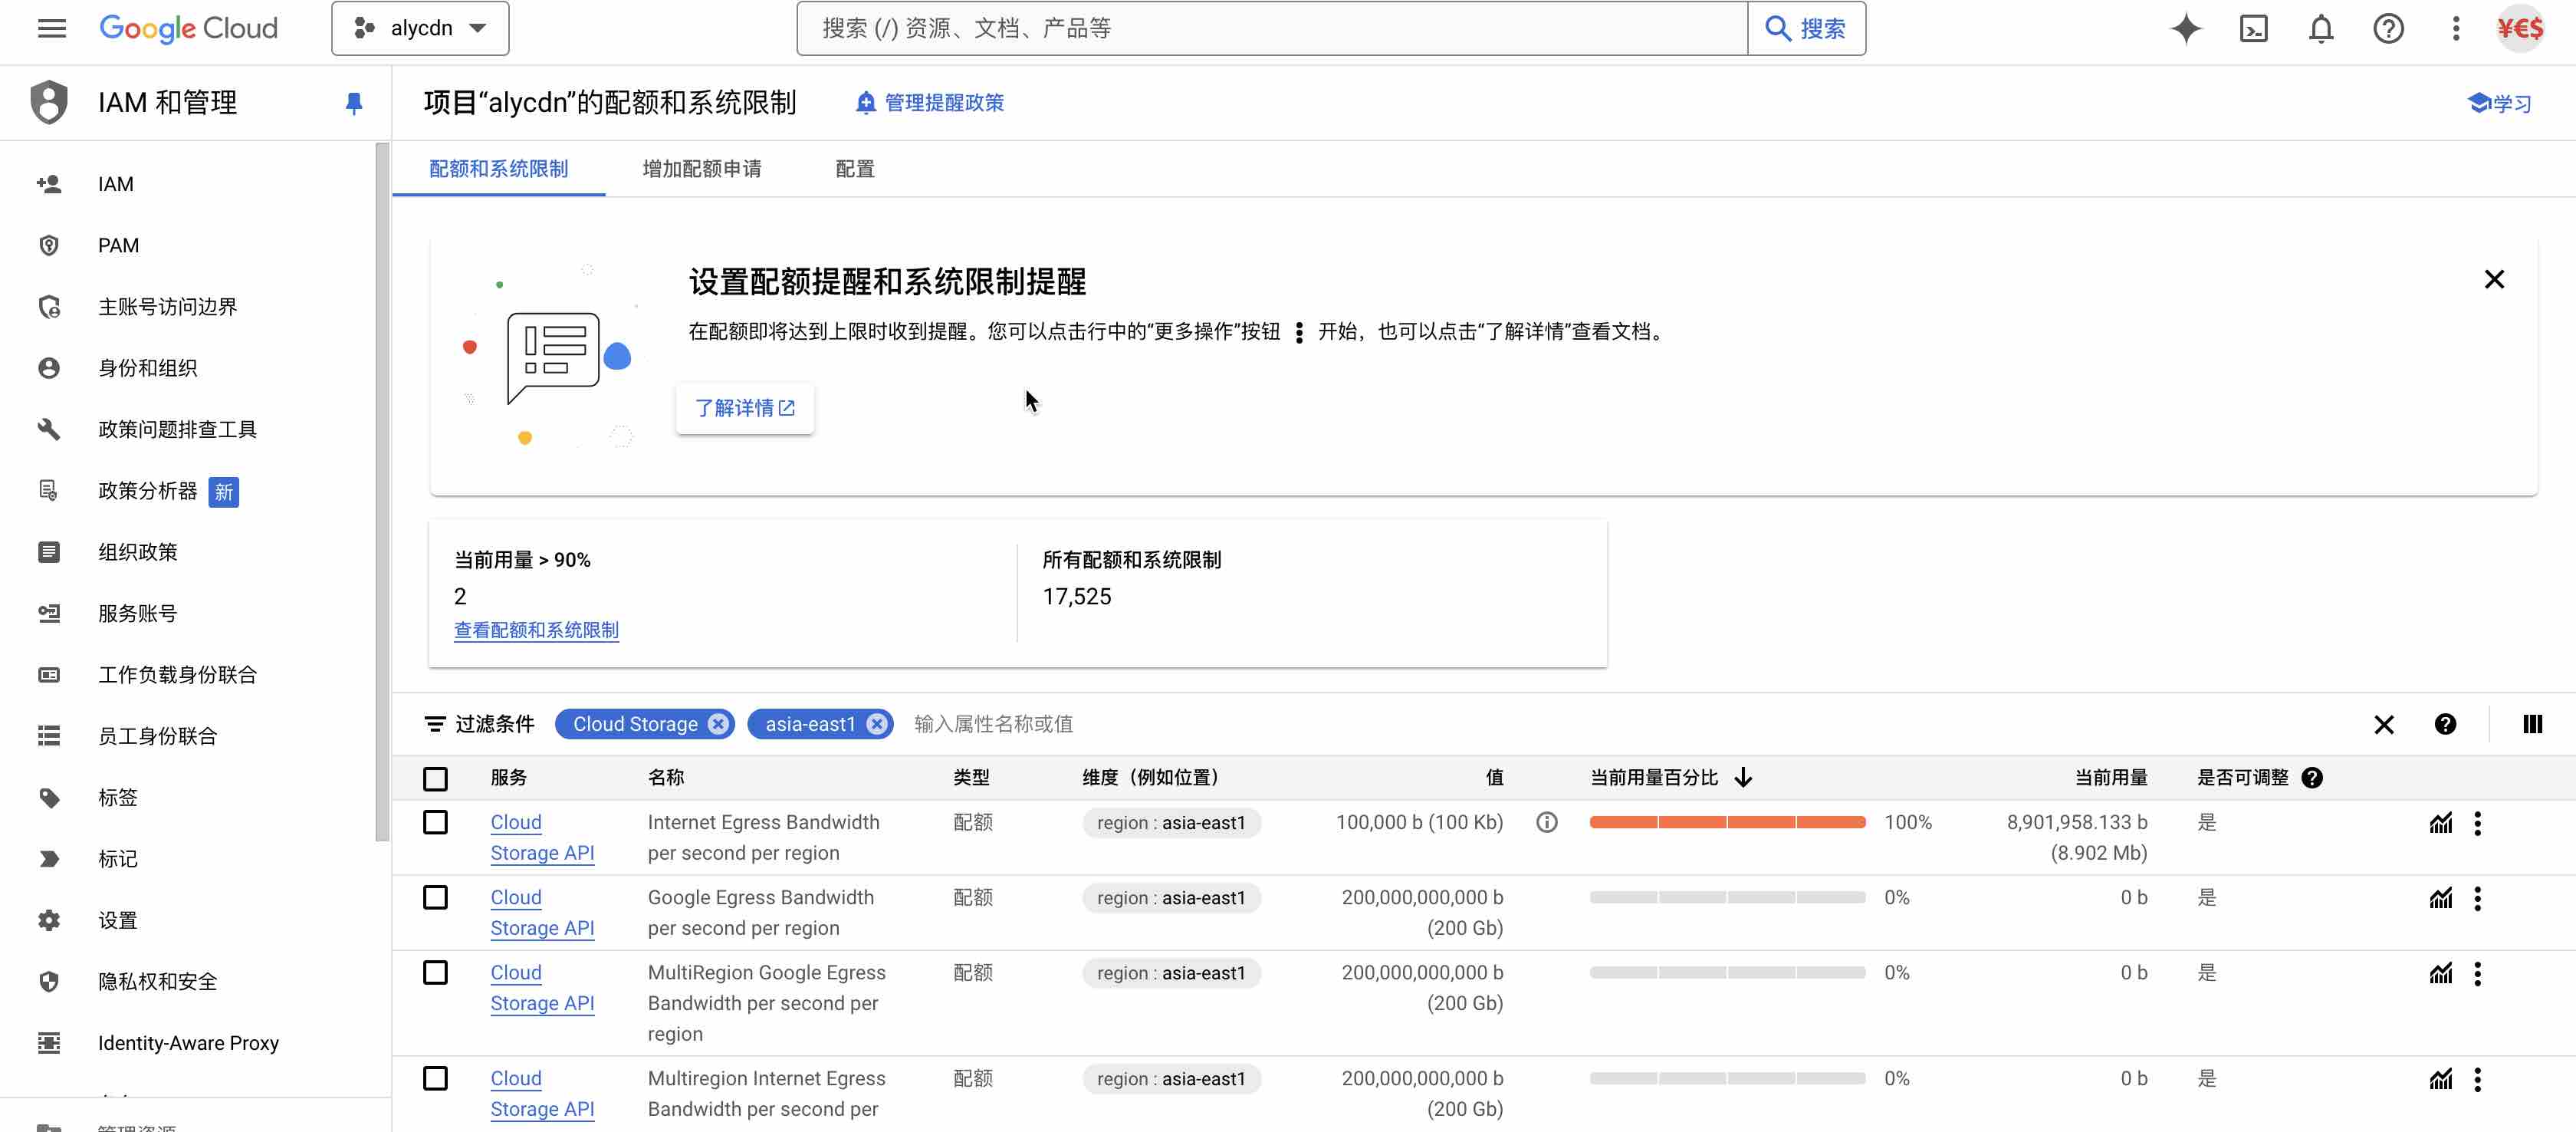Select the MultiRegion Google Egress row checkbox
The height and width of the screenshot is (1132, 2576).
click(435, 972)
